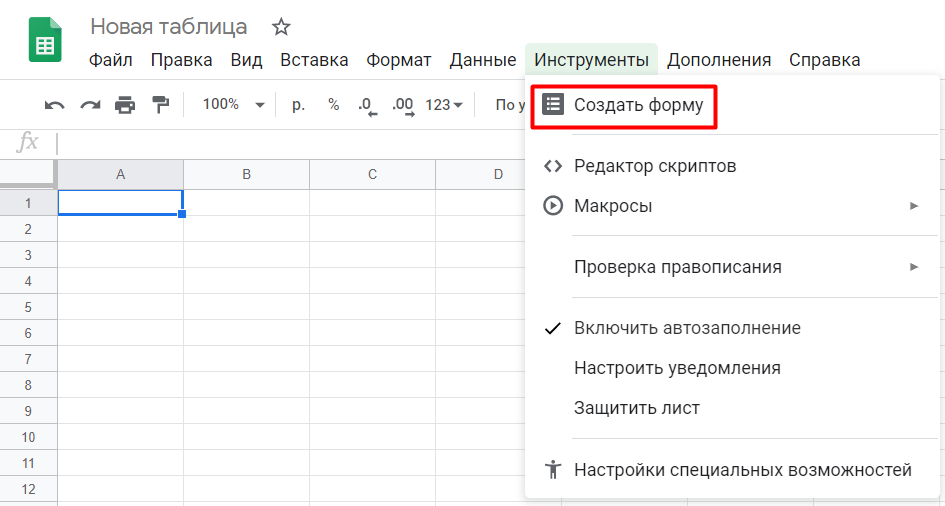Screen dimensions: 945x506
Task: Select row 8 header
Action: [28, 385]
